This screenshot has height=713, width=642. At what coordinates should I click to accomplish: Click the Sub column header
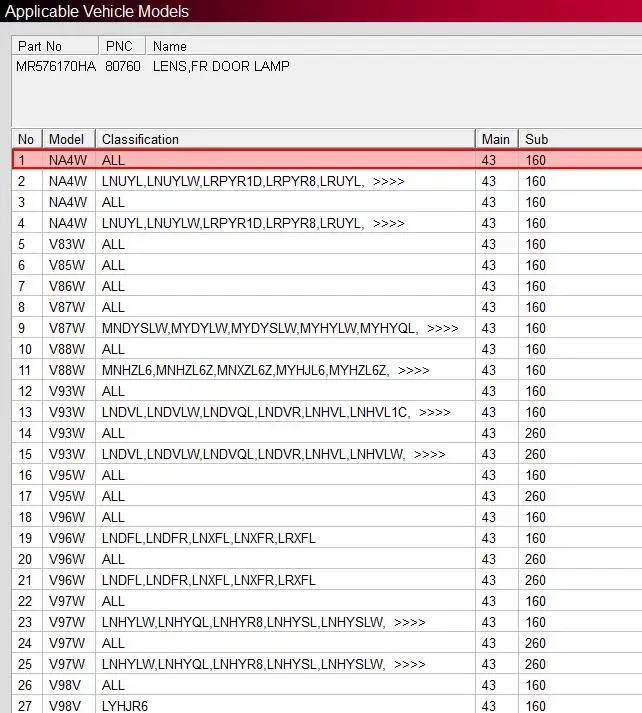(x=580, y=139)
